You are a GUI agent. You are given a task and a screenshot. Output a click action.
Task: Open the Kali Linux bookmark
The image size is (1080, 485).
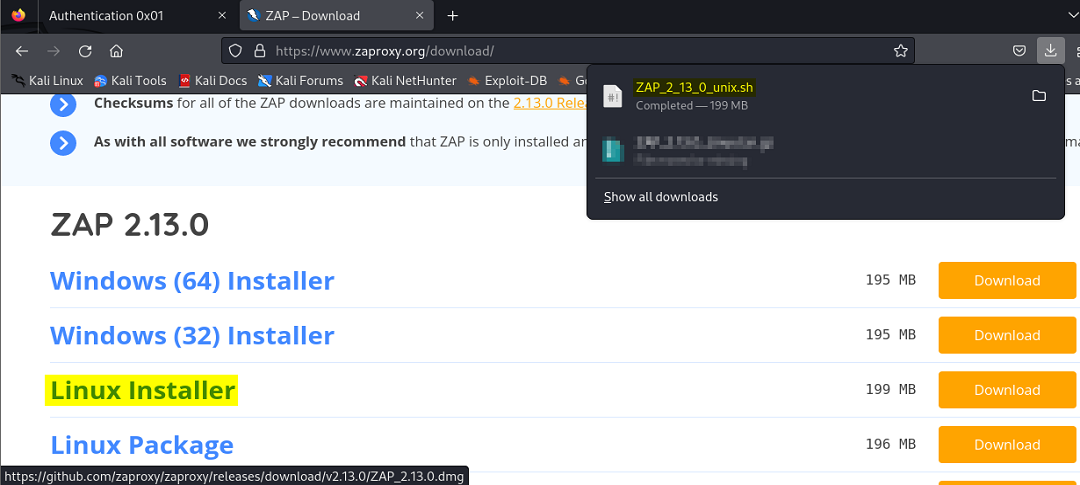pos(47,81)
